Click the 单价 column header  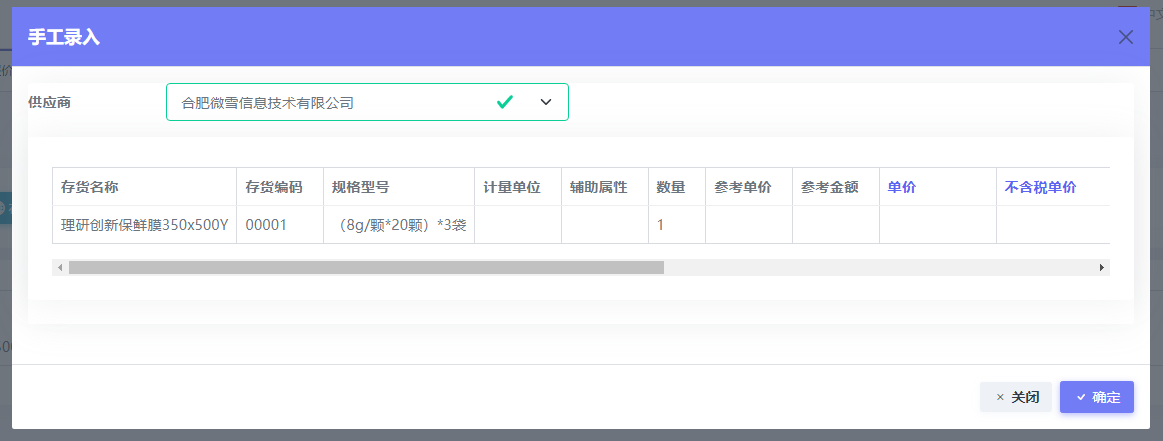tap(938, 187)
